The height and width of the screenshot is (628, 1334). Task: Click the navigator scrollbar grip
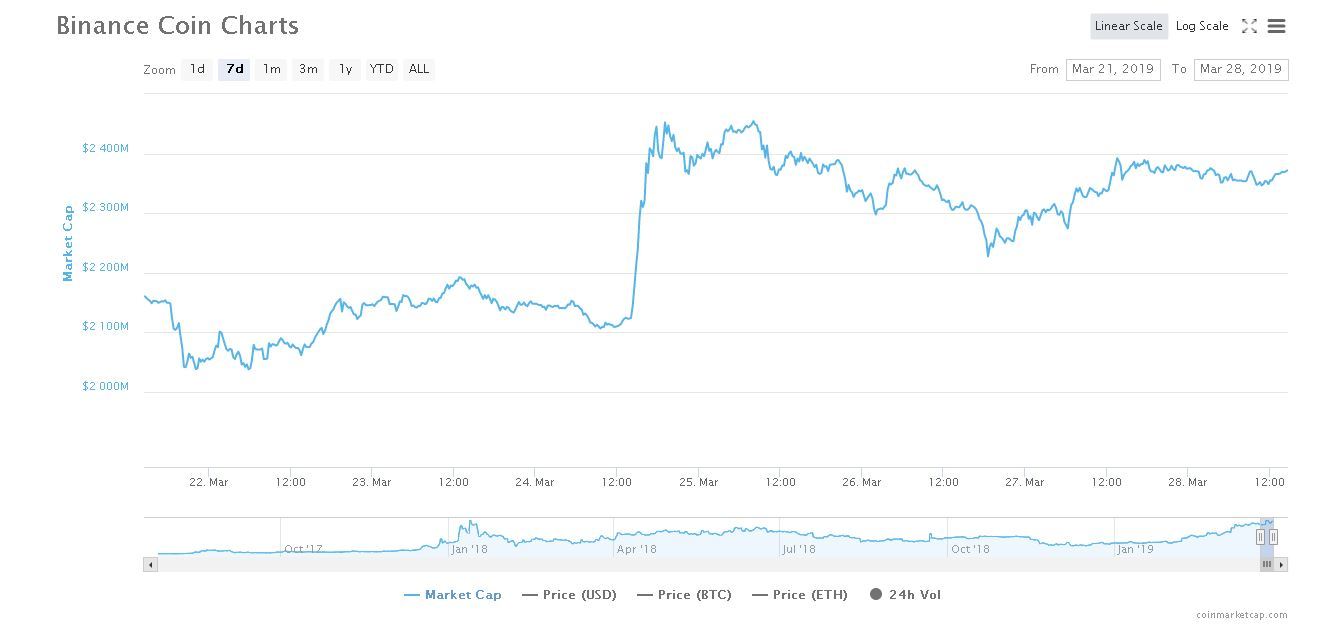coord(1266,565)
